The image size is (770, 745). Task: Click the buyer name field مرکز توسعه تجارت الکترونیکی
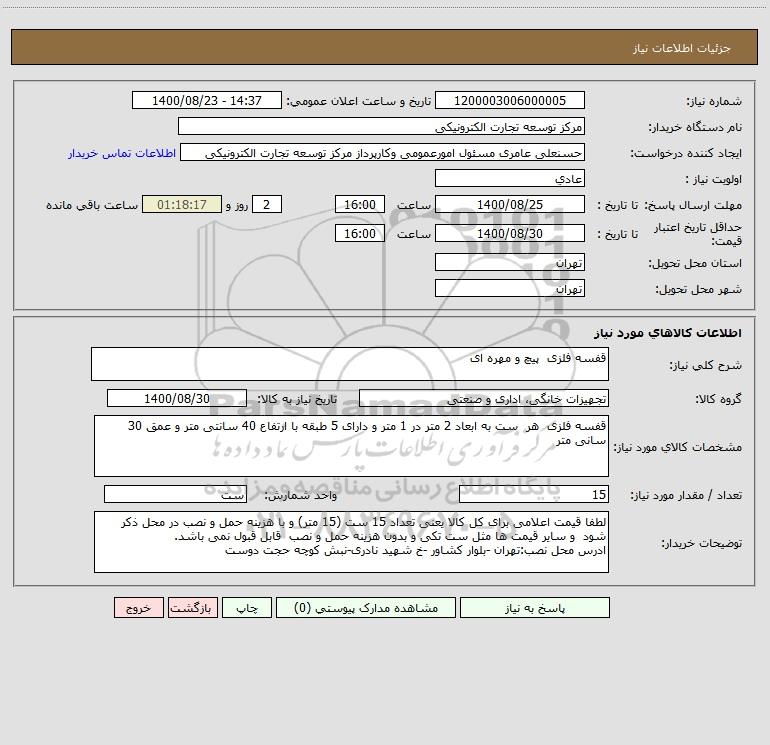click(x=381, y=126)
